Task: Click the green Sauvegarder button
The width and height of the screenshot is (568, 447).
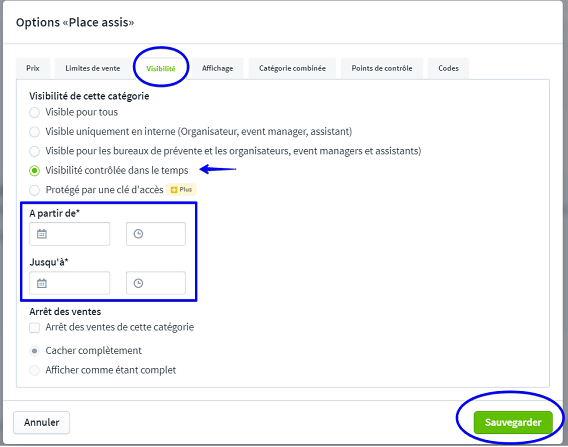Action: [513, 422]
